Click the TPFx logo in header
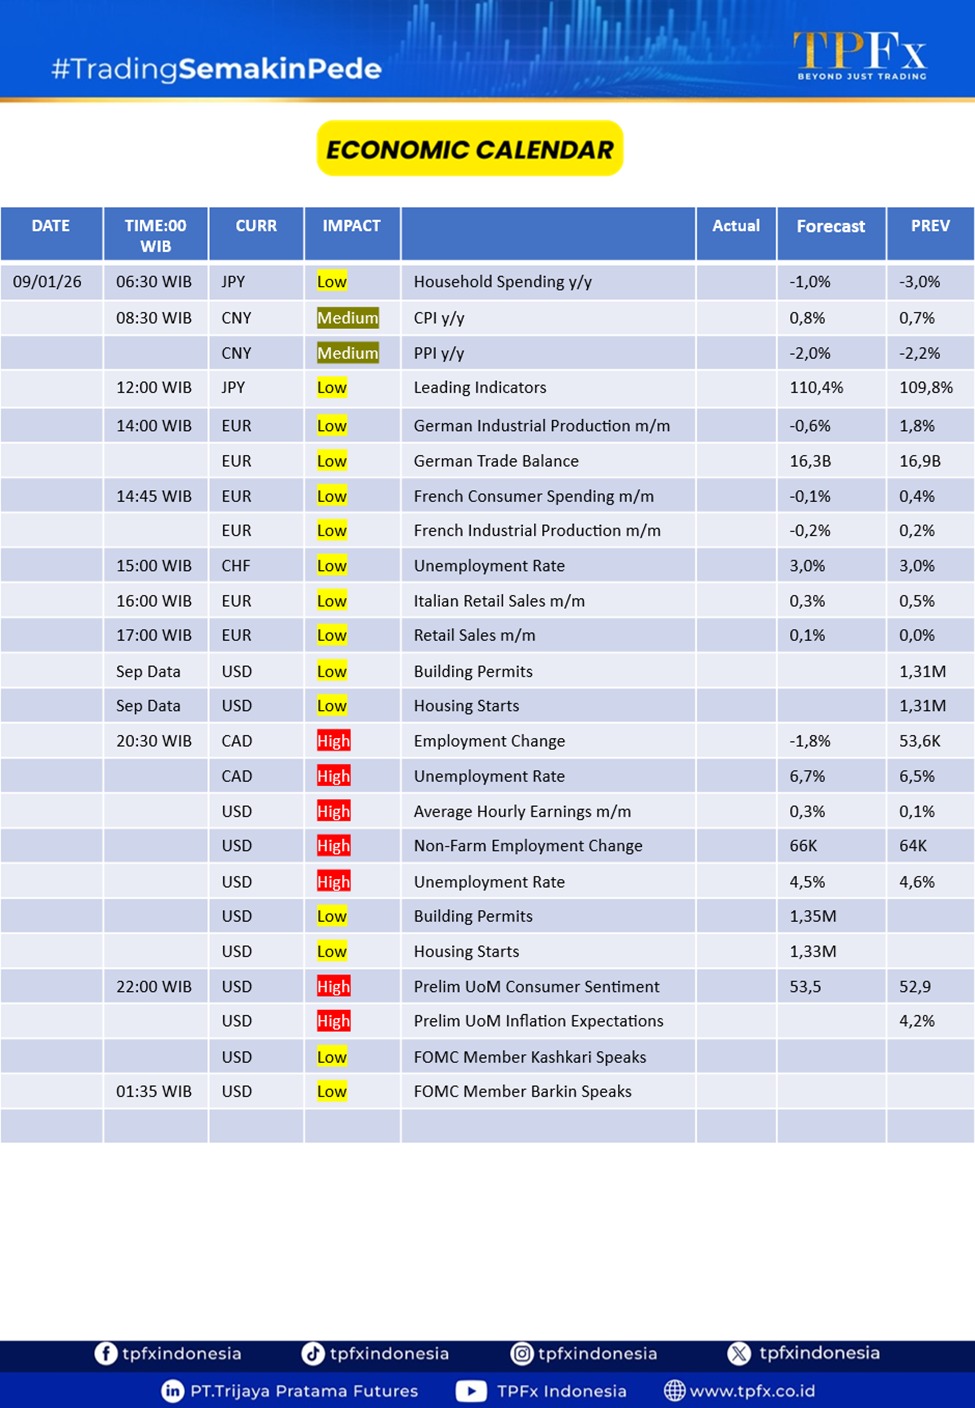This screenshot has height=1408, width=975. pos(860,55)
